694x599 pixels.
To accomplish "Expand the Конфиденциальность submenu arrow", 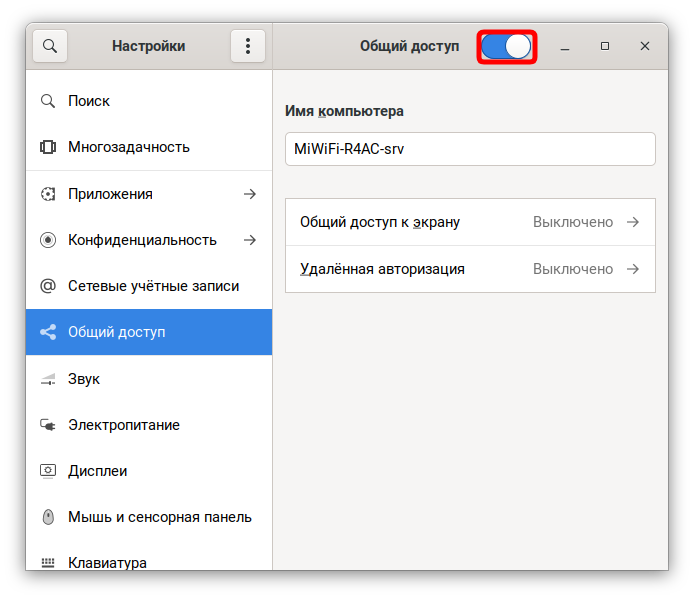I will tap(250, 240).
